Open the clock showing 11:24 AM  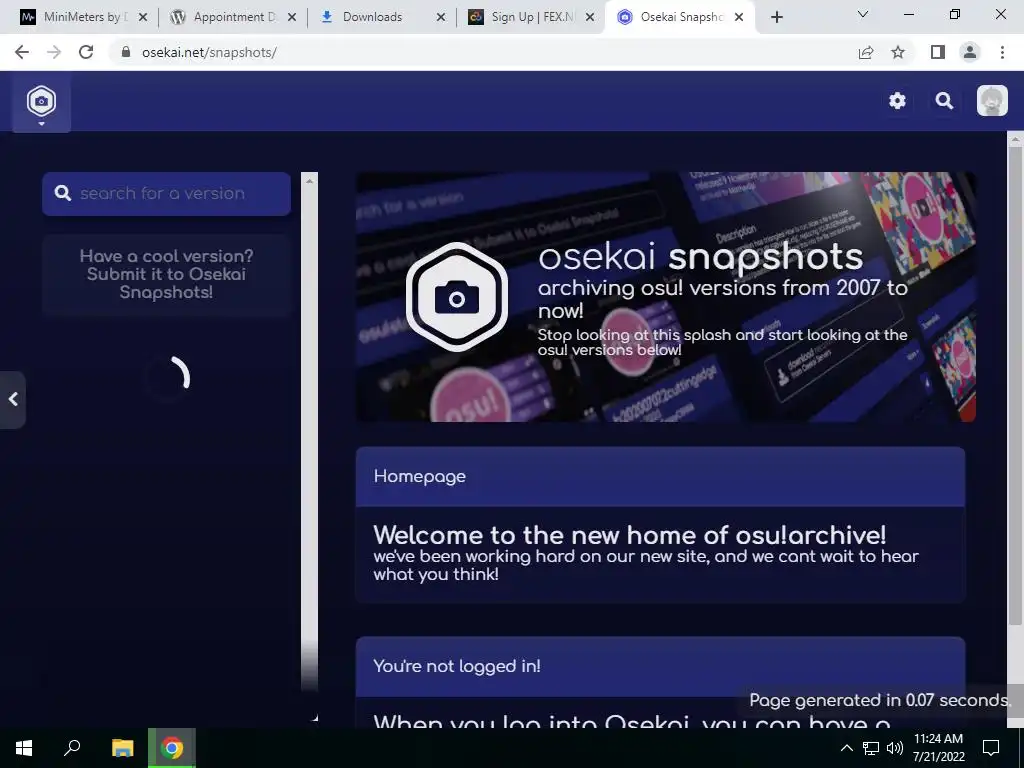(938, 748)
